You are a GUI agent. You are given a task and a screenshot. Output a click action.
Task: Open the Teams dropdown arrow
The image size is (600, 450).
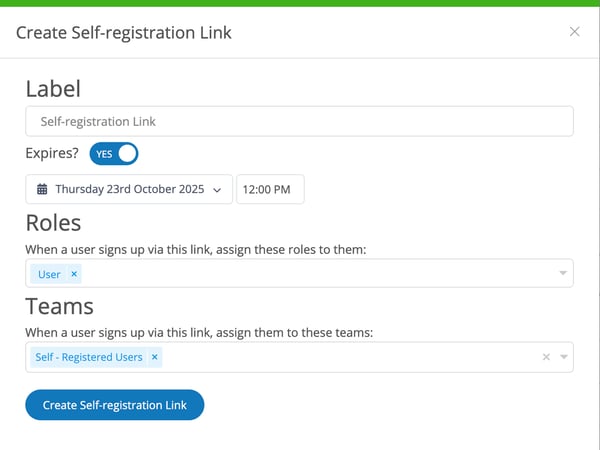click(564, 357)
